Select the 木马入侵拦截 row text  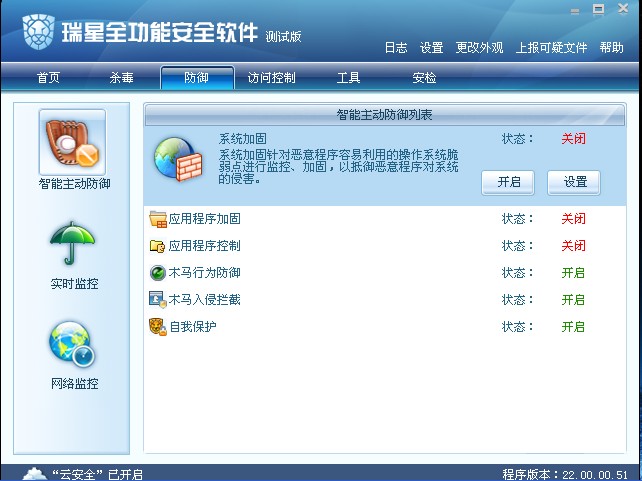coord(205,300)
